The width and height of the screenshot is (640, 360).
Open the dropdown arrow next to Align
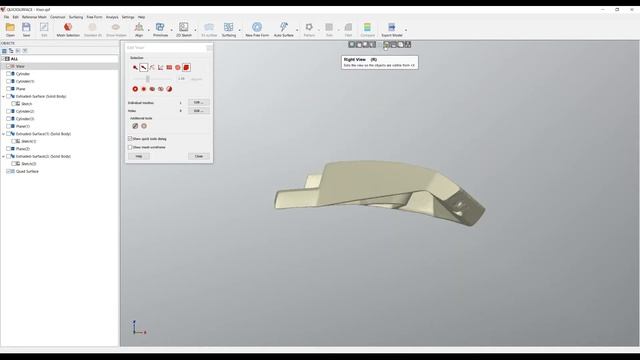[149, 30]
